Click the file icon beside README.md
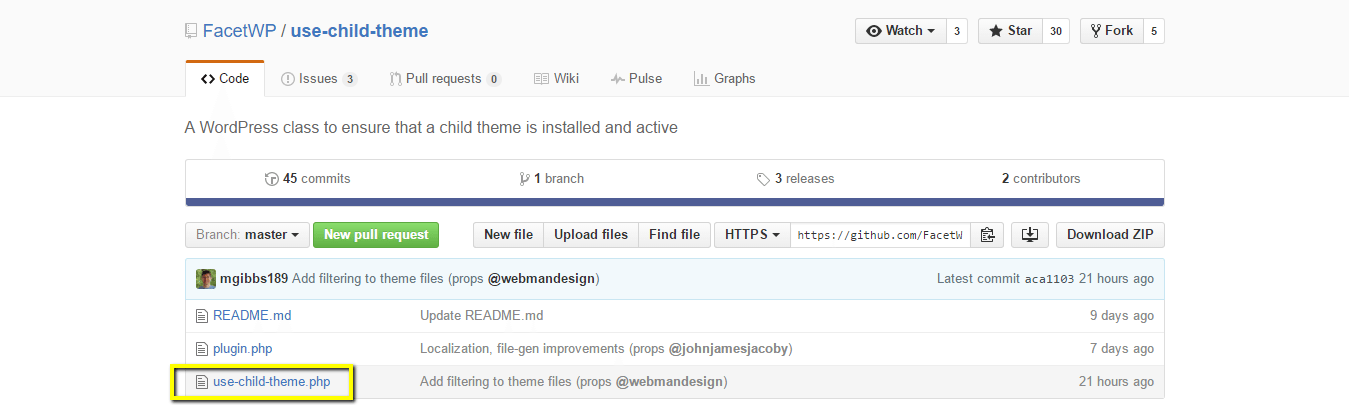Image resolution: width=1349 pixels, height=405 pixels. (x=201, y=315)
